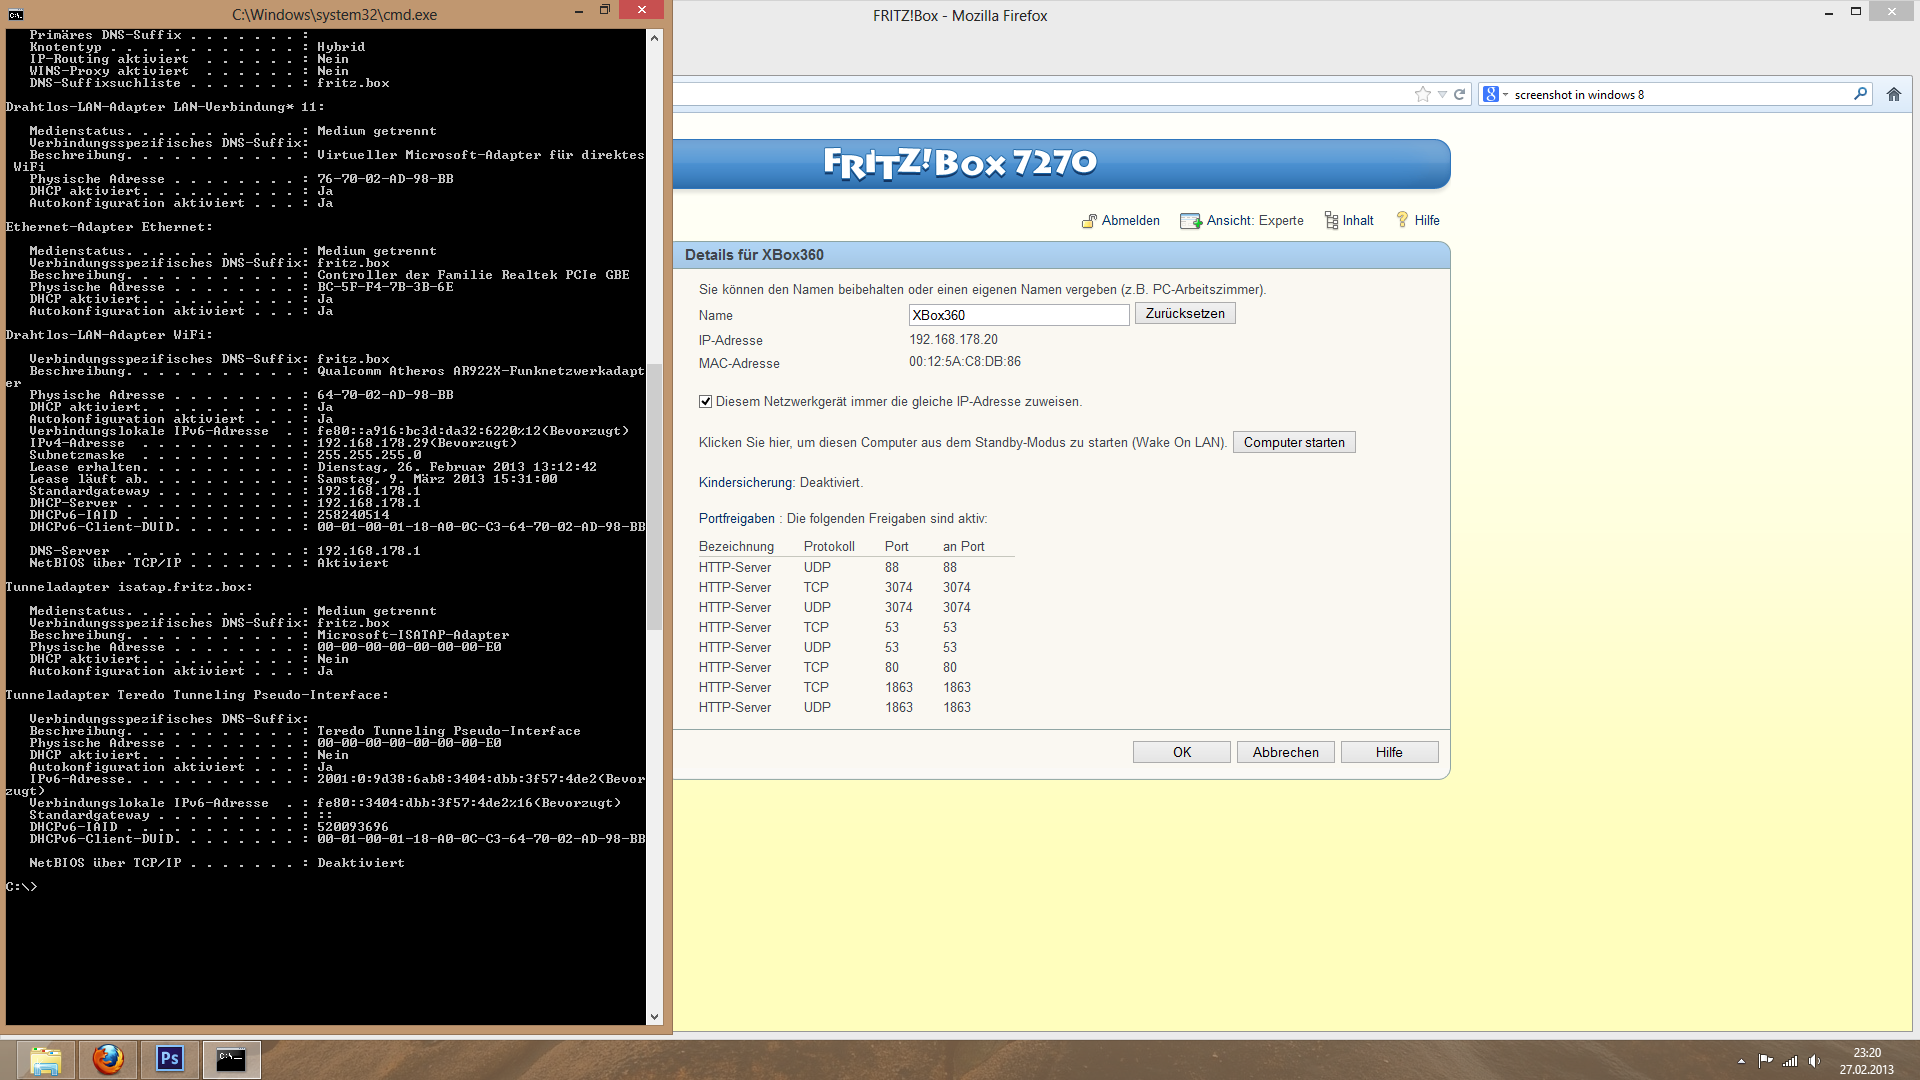
Task: Open URL history dropdown arrow
Action: 1442,94
